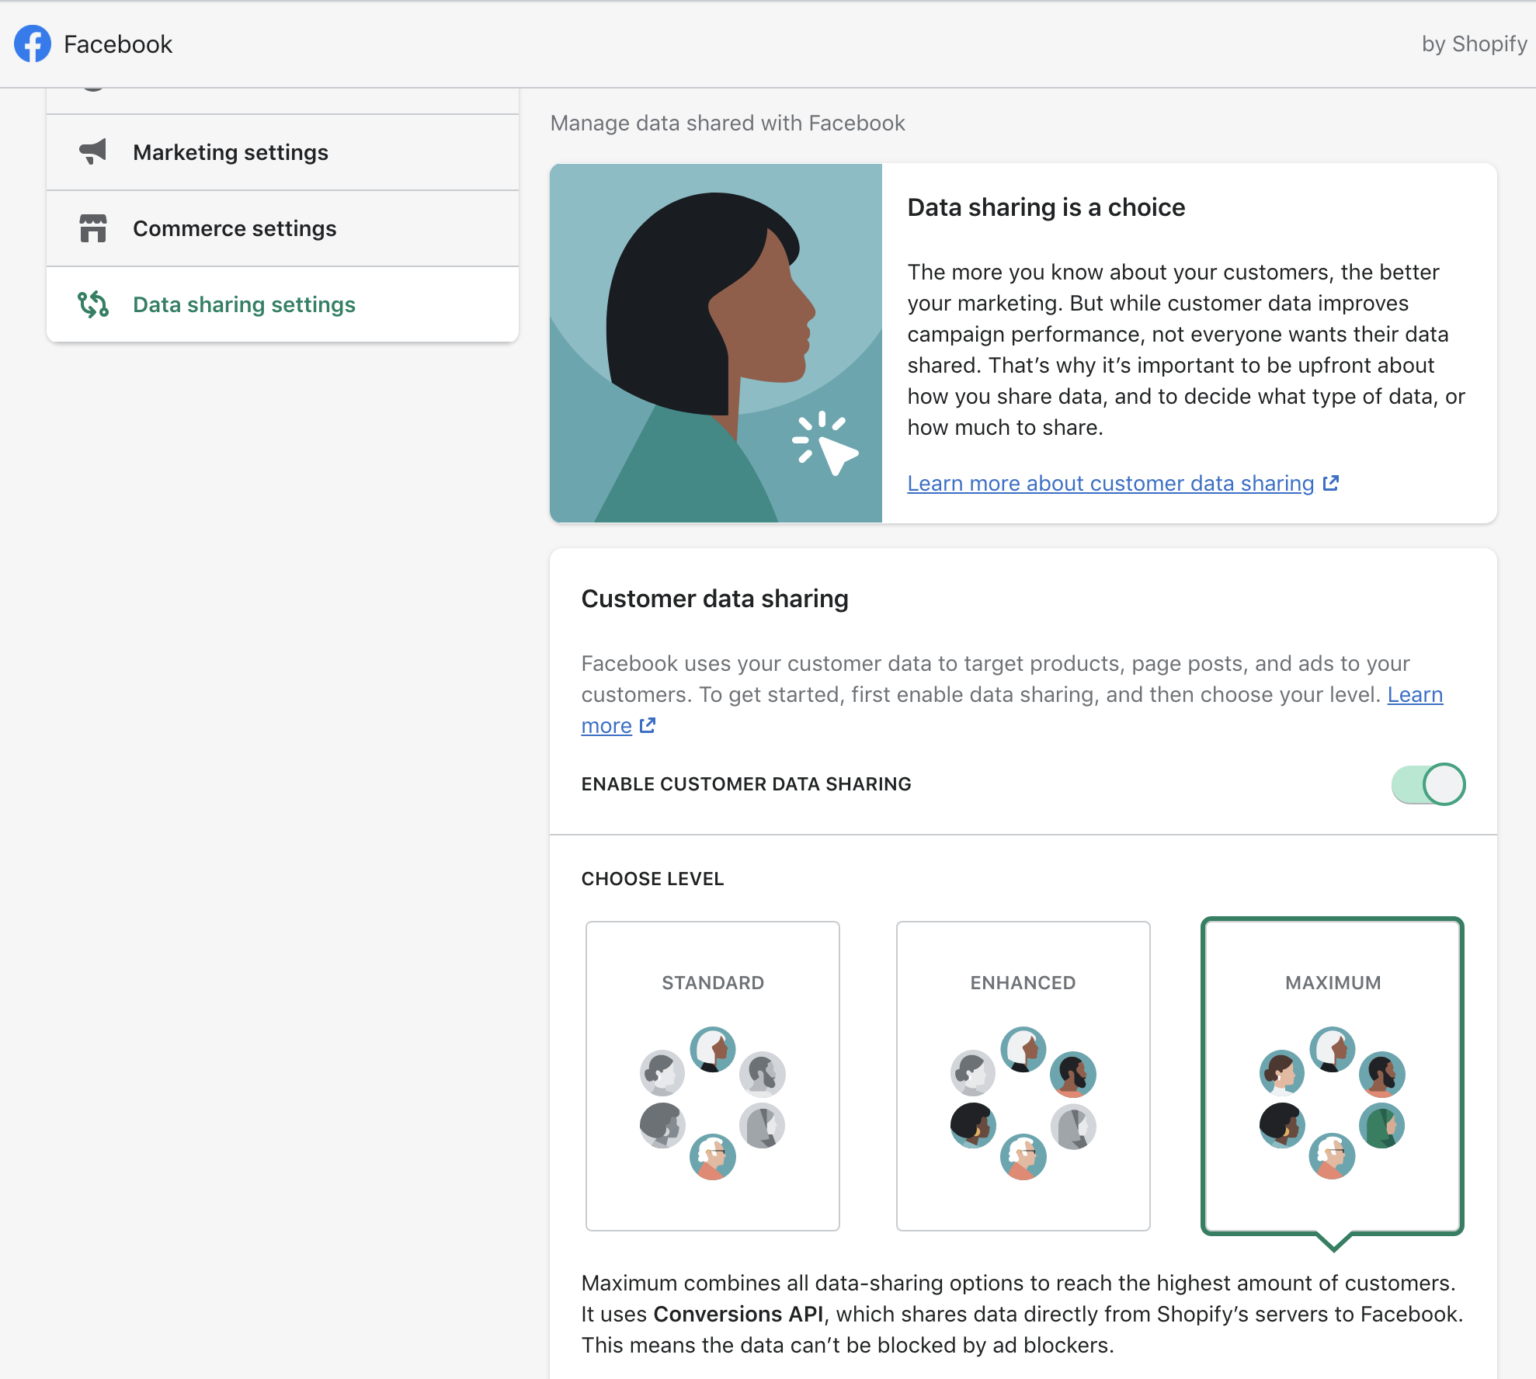Click the Data sharing settings sync icon
This screenshot has height=1379, width=1536.
(93, 304)
